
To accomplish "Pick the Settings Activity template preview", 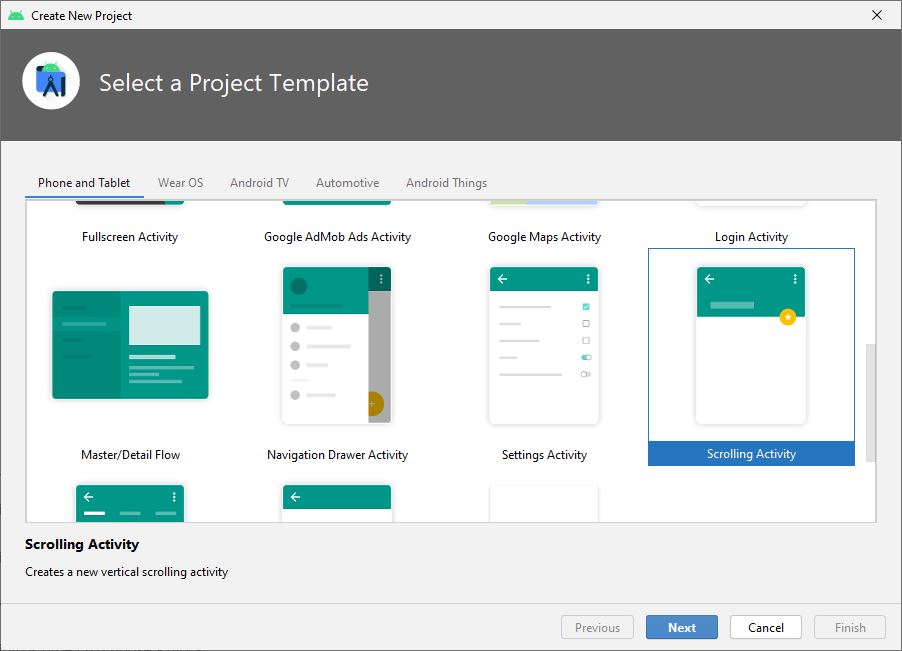I will 544,345.
